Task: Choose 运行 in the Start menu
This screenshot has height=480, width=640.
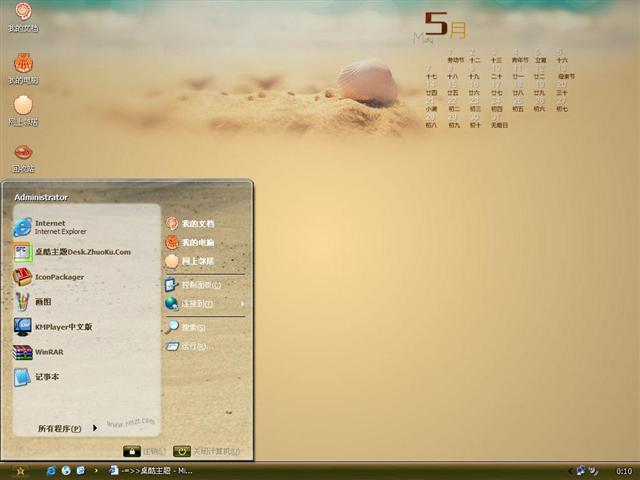Action: point(192,346)
